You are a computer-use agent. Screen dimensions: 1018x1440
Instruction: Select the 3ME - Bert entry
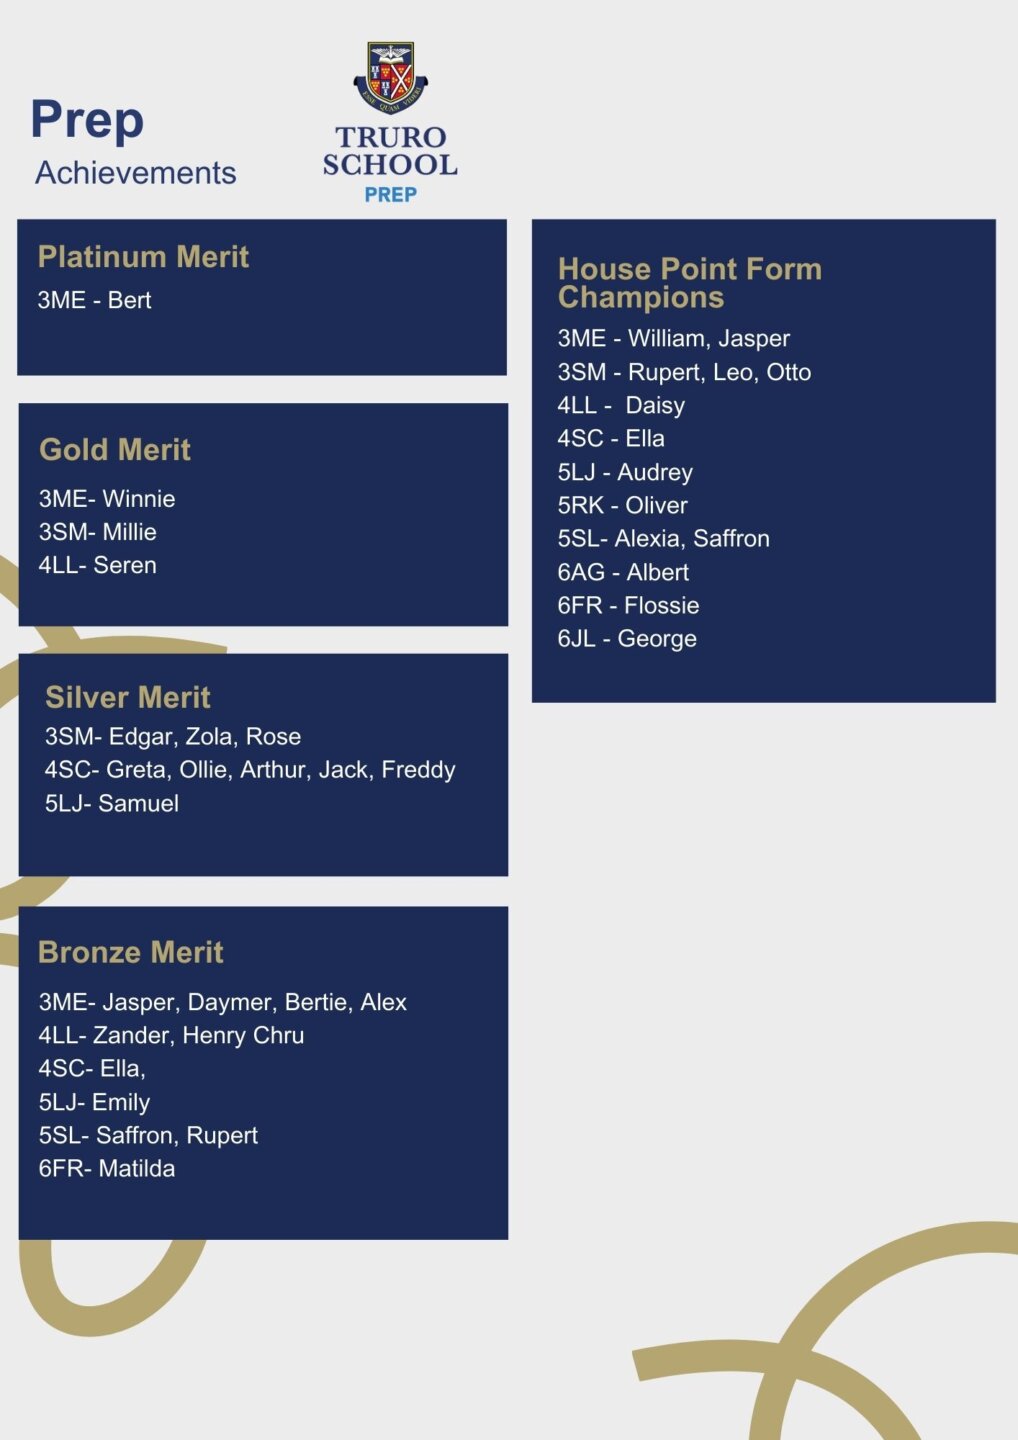point(94,300)
